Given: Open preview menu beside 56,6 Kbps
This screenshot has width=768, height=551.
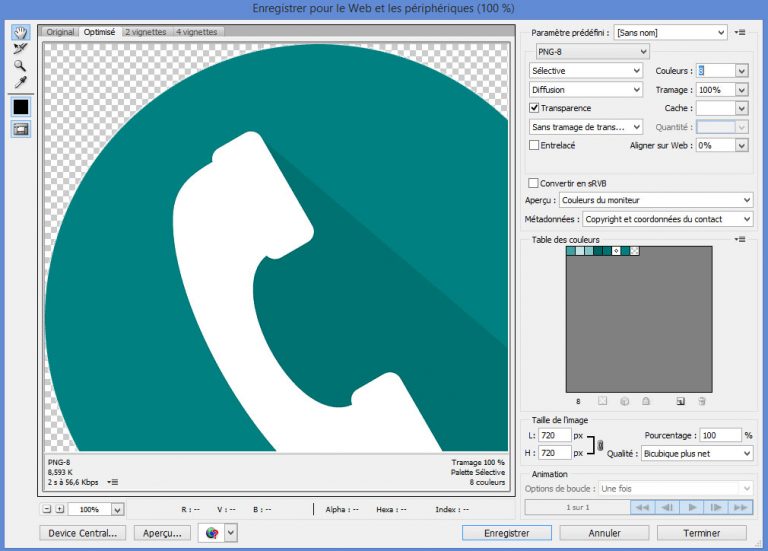Looking at the screenshot, I should (x=113, y=482).
